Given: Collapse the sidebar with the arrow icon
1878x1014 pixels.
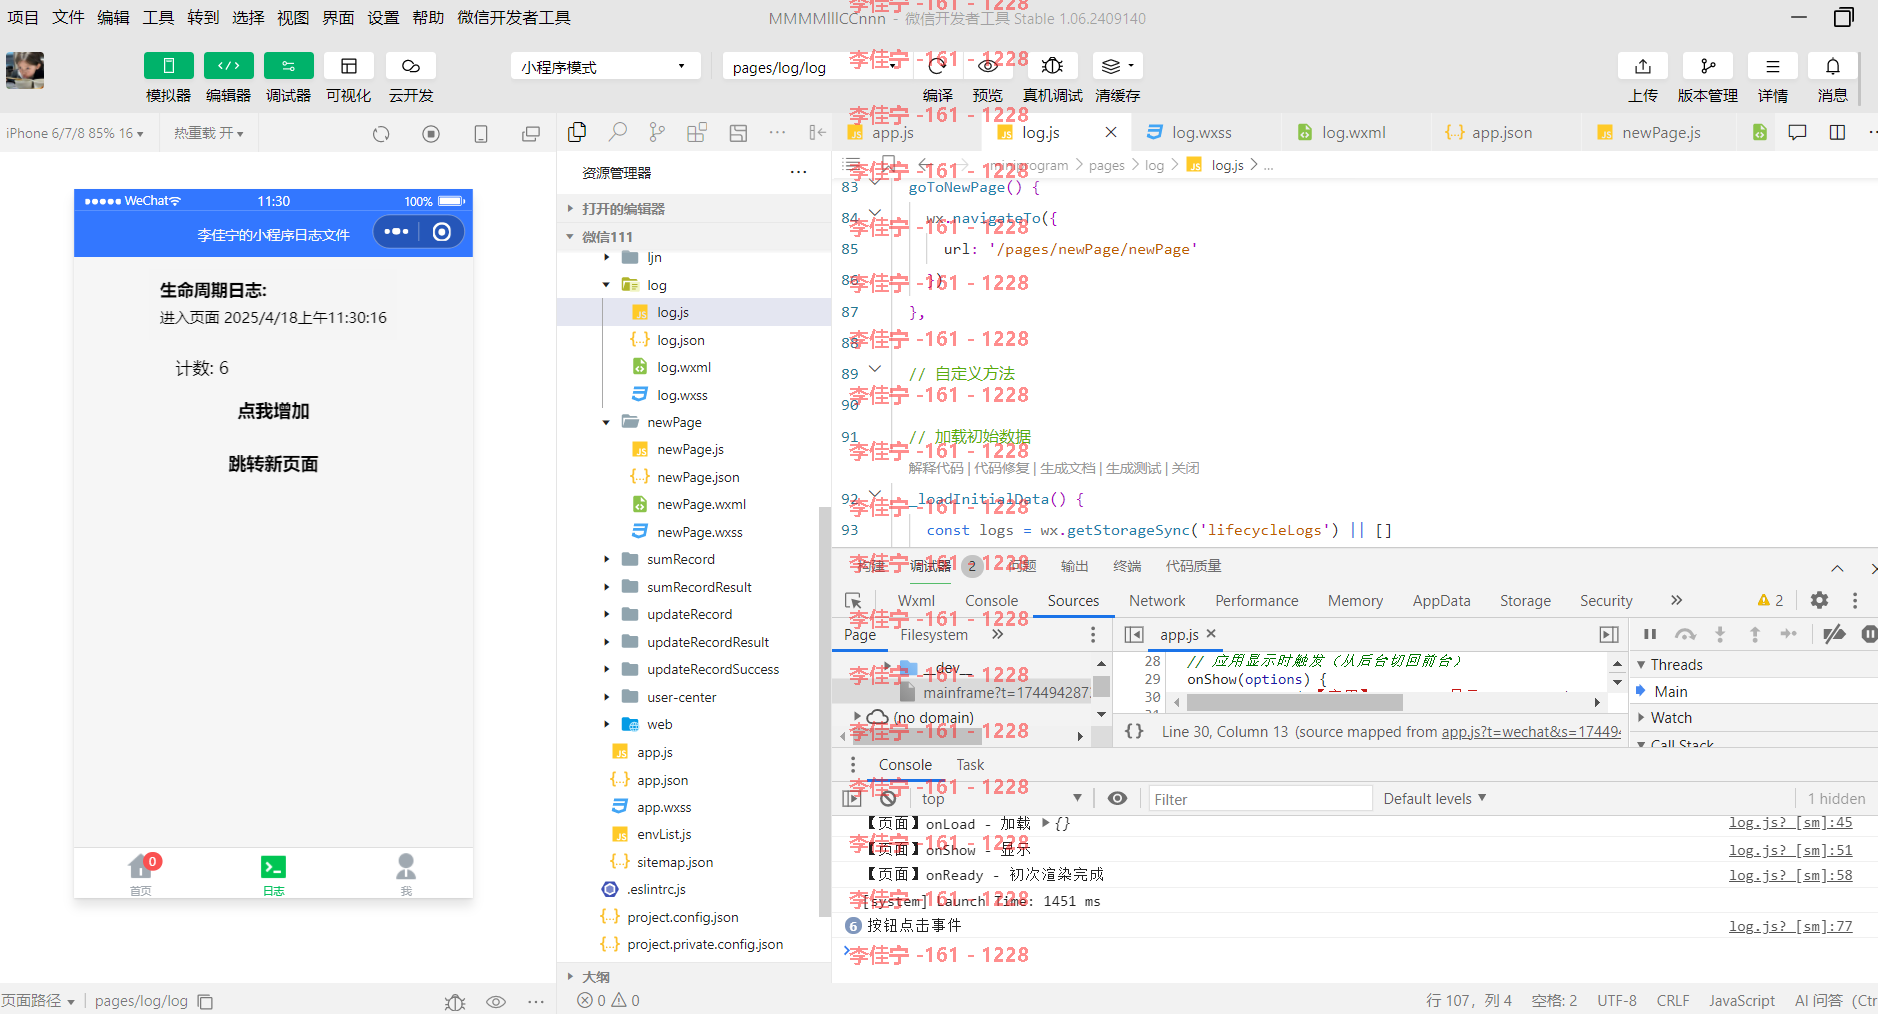Looking at the screenshot, I should pos(818,132).
